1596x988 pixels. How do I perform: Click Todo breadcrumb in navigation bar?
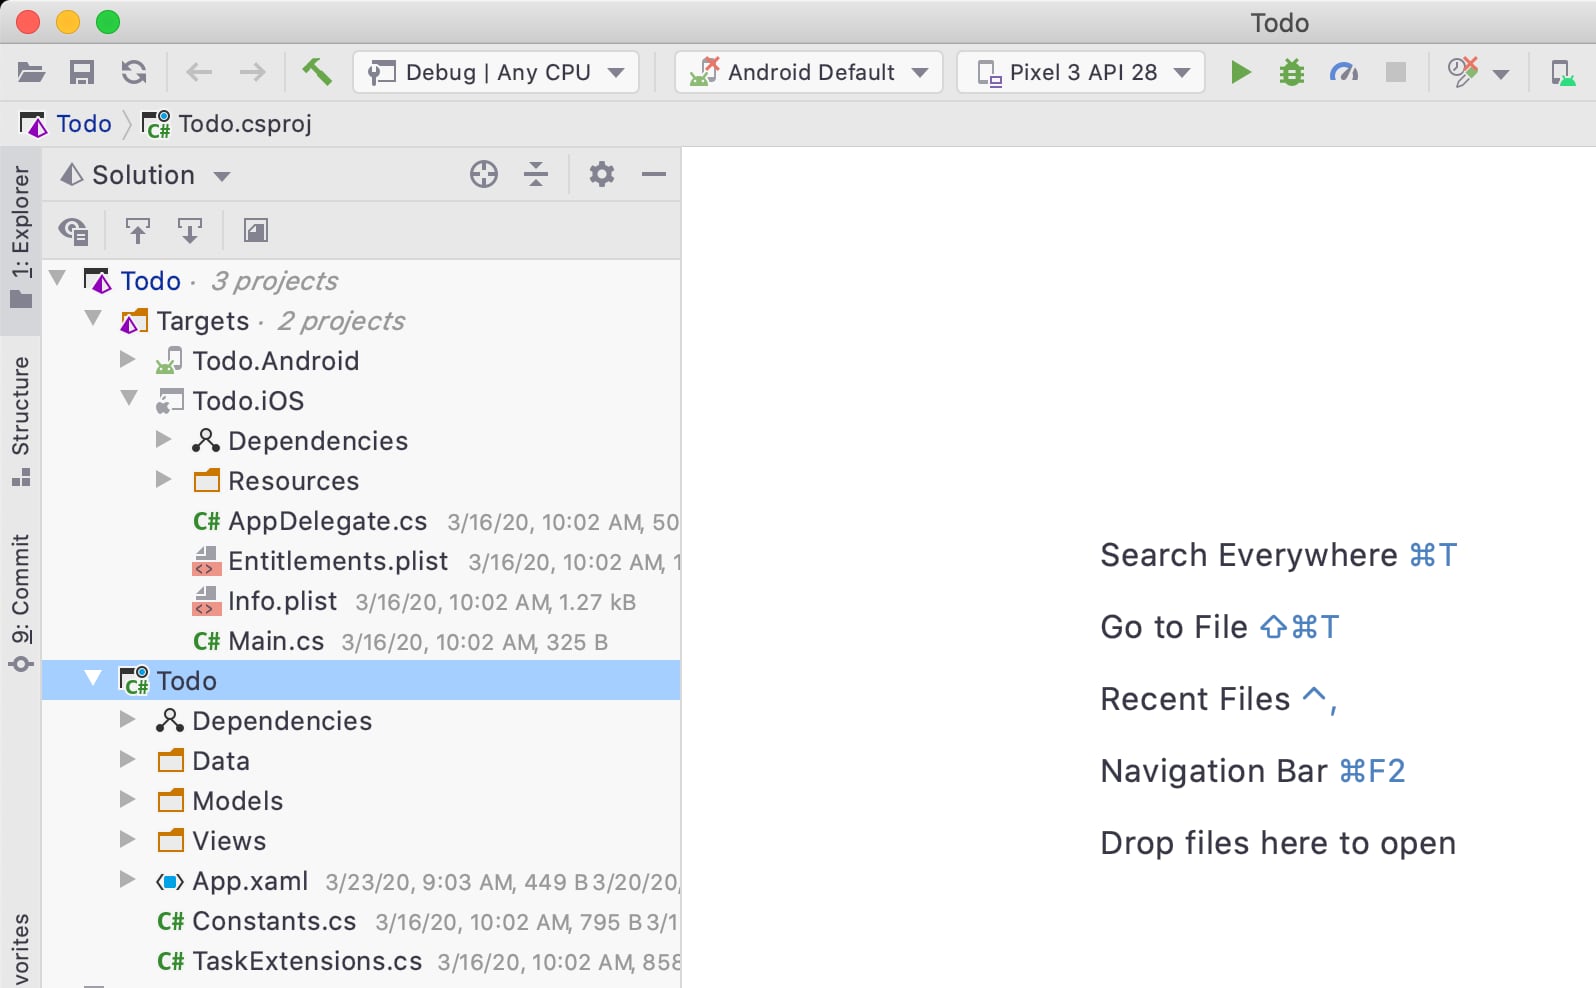pos(83,124)
